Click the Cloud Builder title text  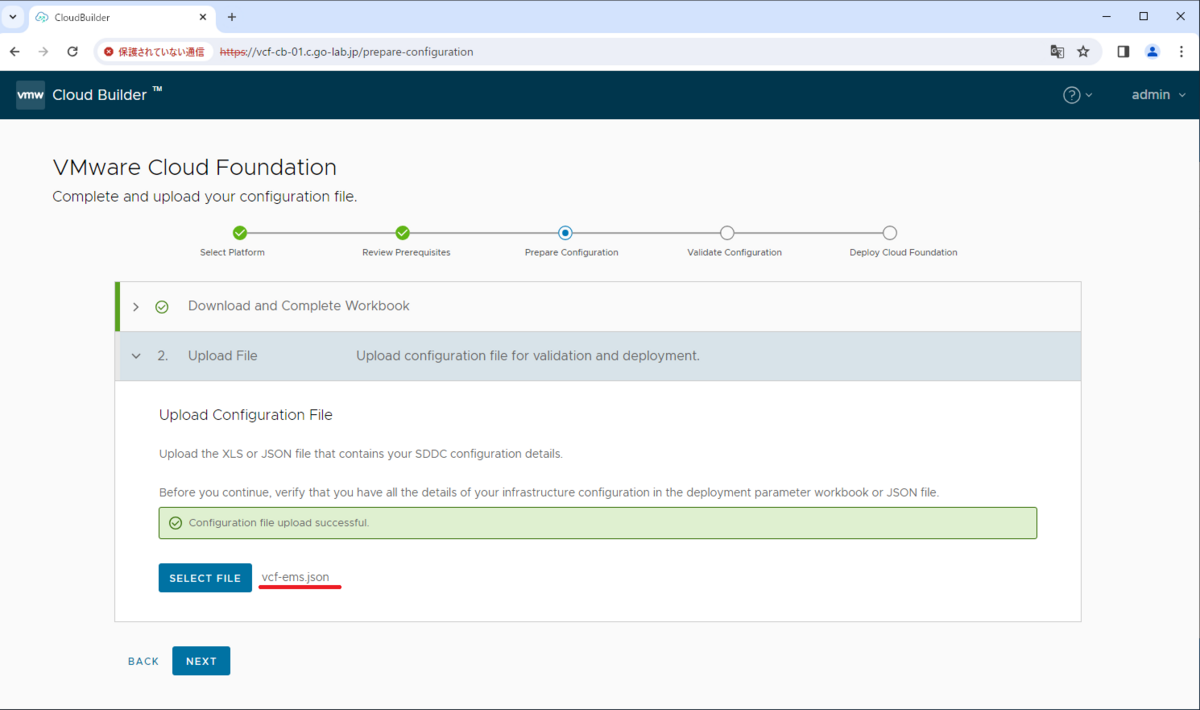pyautogui.click(x=107, y=95)
